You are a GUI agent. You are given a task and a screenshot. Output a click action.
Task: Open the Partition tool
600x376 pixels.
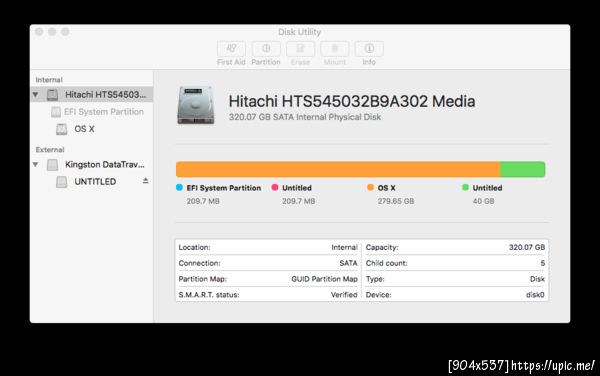[x=266, y=49]
